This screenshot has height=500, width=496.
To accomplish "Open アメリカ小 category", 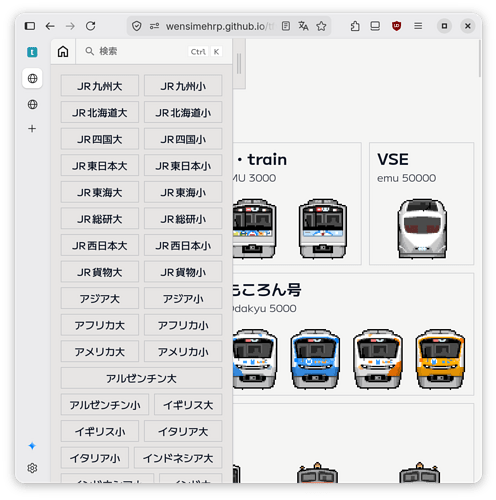I will point(183,352).
